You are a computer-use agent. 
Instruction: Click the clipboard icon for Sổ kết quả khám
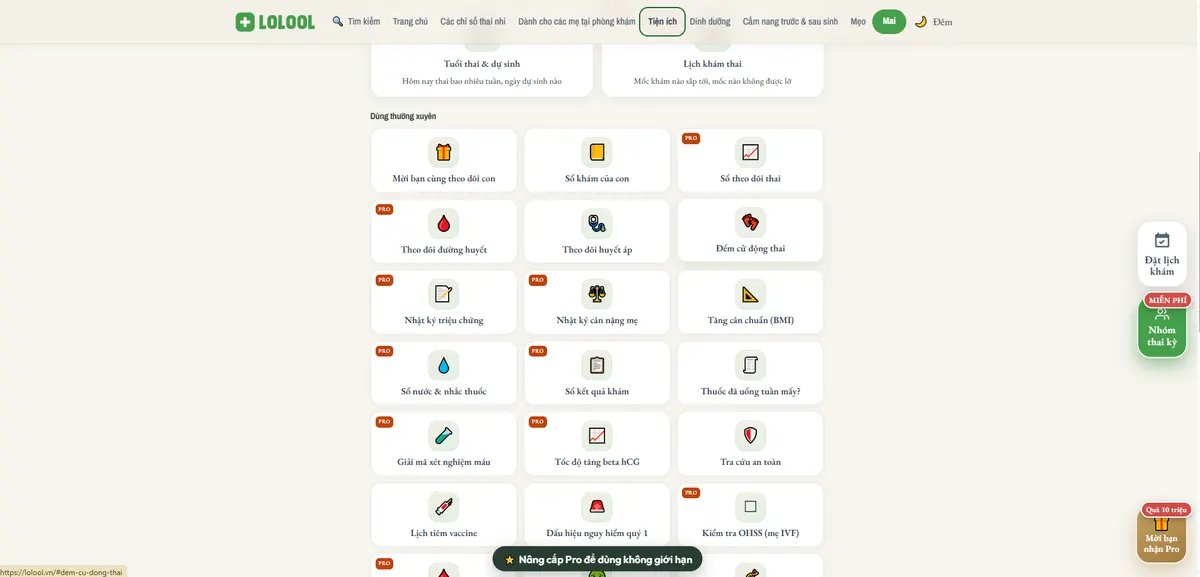597,365
